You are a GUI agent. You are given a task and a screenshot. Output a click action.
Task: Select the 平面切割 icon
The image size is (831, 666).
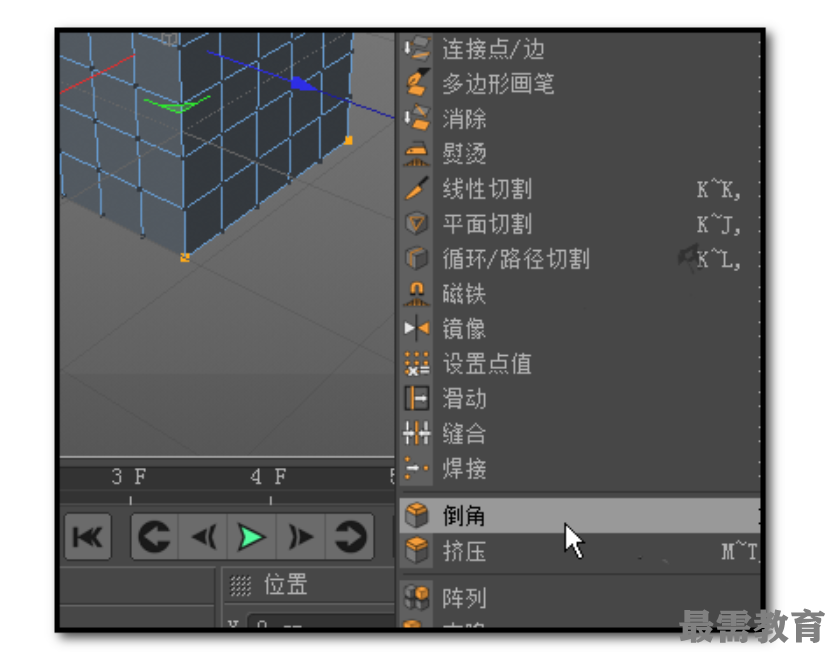[x=417, y=223]
